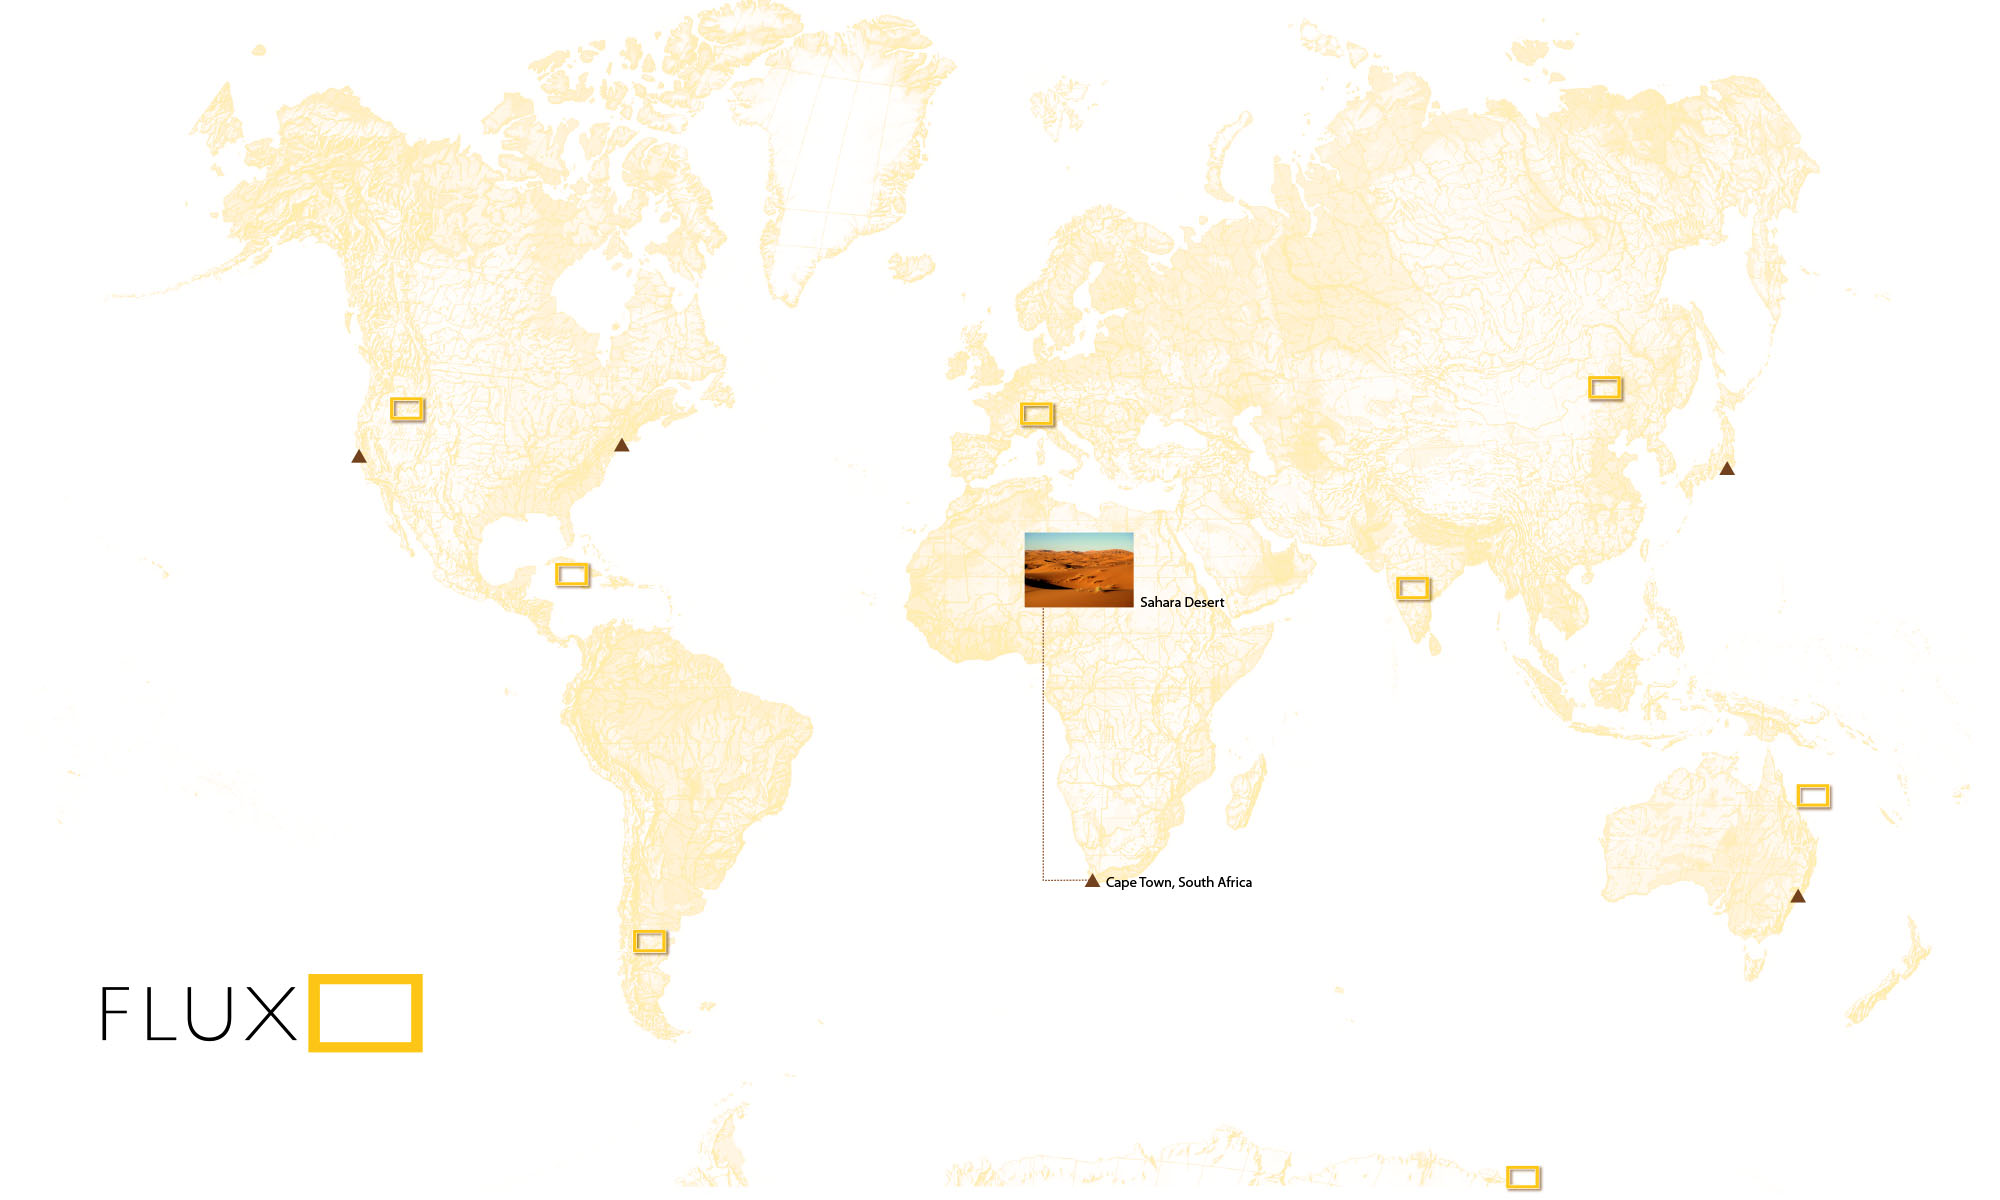Open the yellow frame marker off northeast Australia
Viewport: 2000px width, 1200px height.
pos(1813,796)
